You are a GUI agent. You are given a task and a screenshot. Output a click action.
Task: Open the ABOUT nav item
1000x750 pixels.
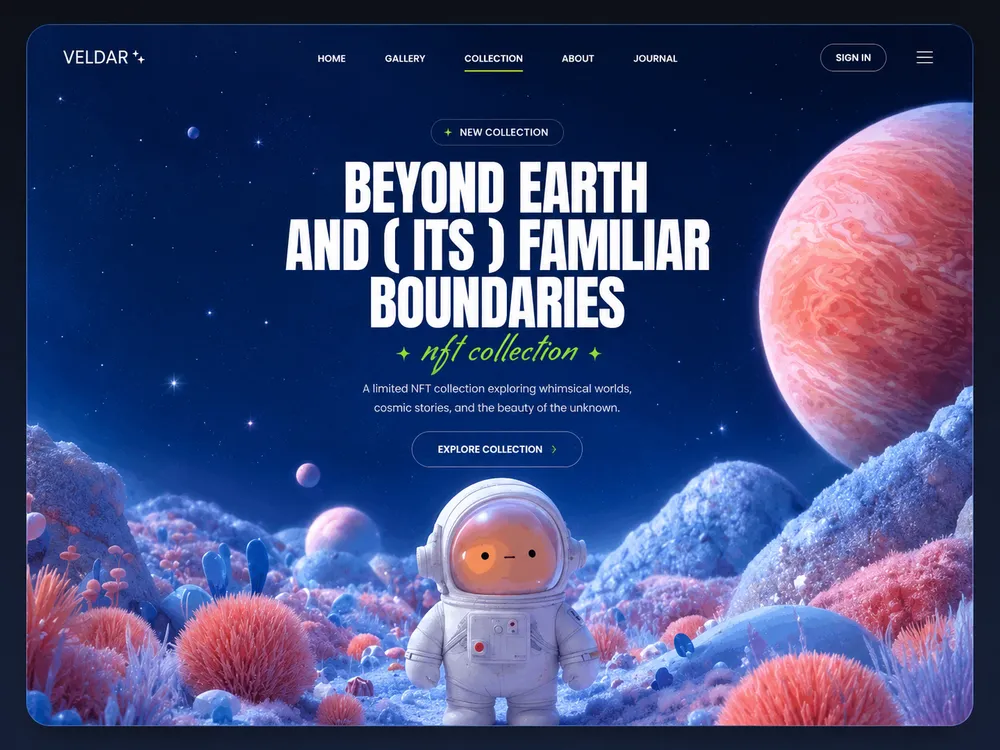point(578,58)
